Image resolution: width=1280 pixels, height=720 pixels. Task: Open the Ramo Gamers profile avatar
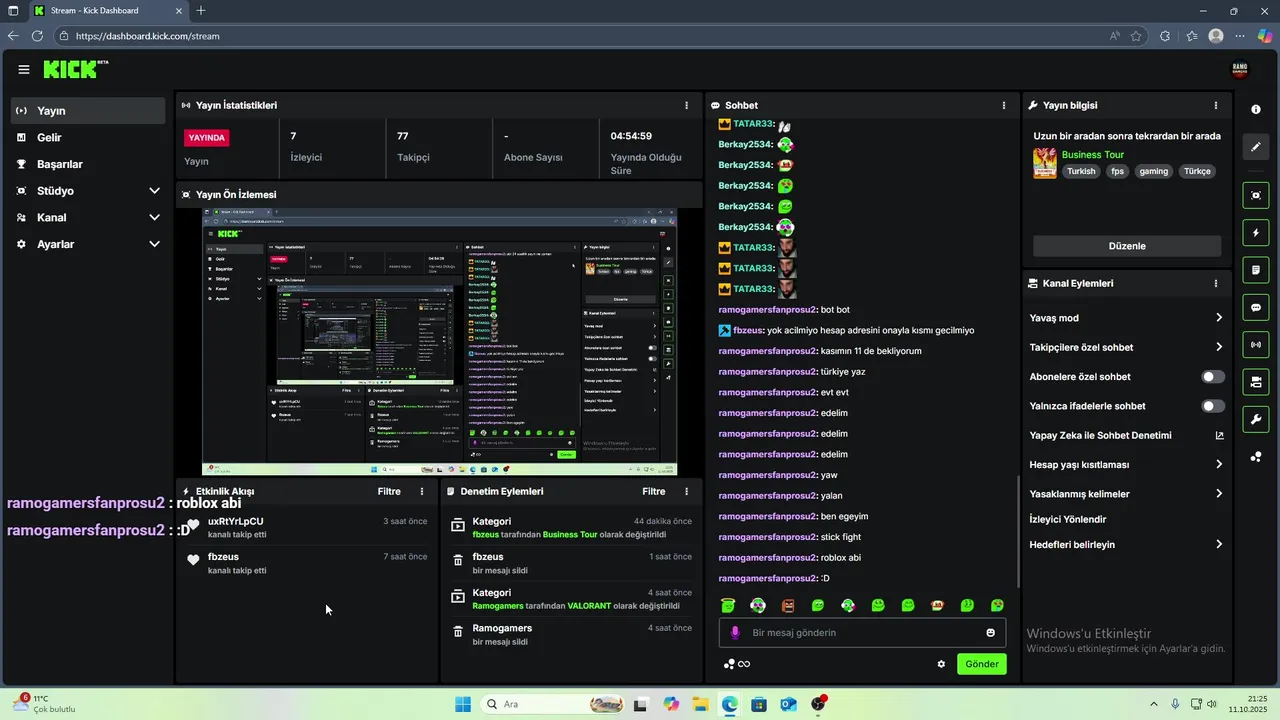[x=1239, y=69]
